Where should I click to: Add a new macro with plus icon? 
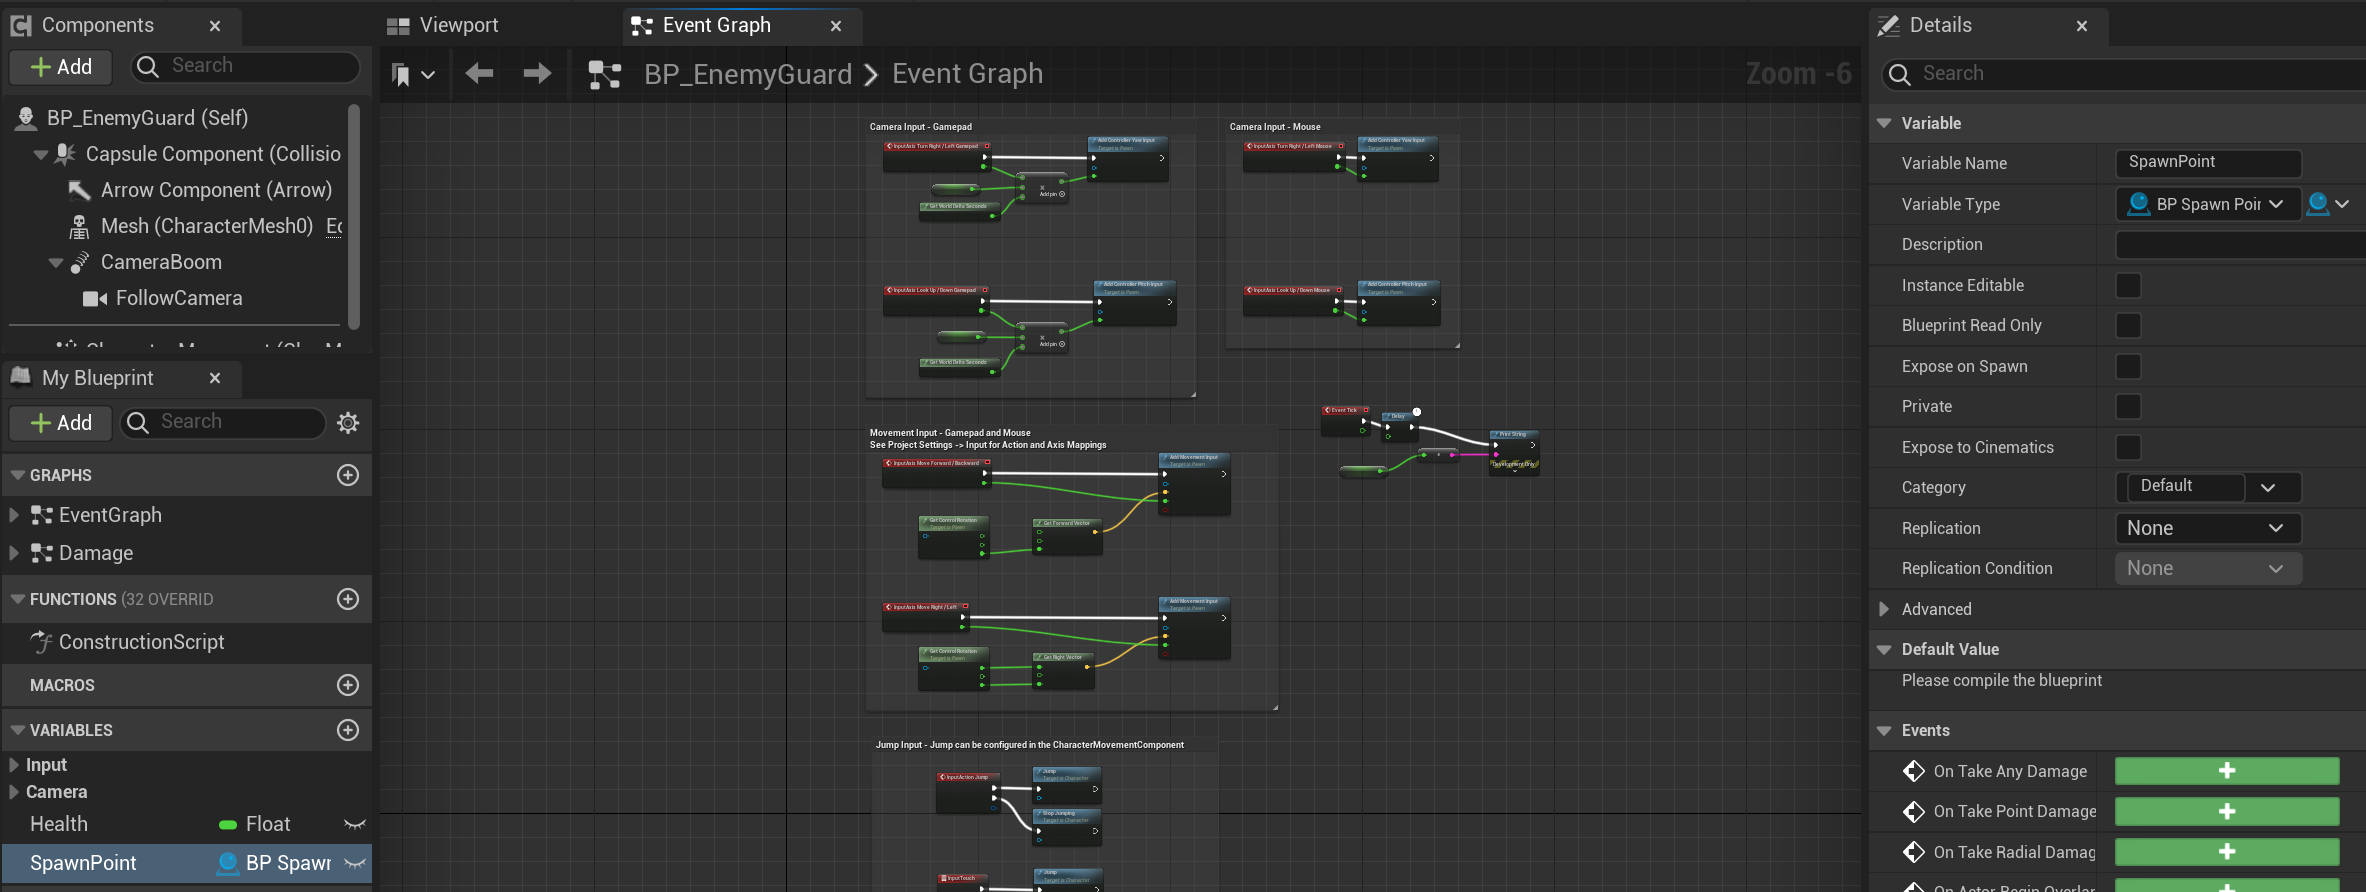click(348, 685)
